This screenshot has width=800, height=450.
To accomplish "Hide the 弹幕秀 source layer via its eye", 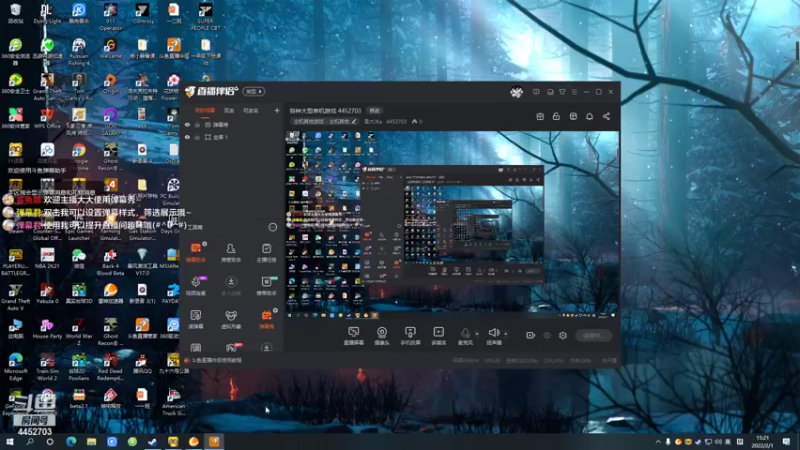I will point(187,124).
